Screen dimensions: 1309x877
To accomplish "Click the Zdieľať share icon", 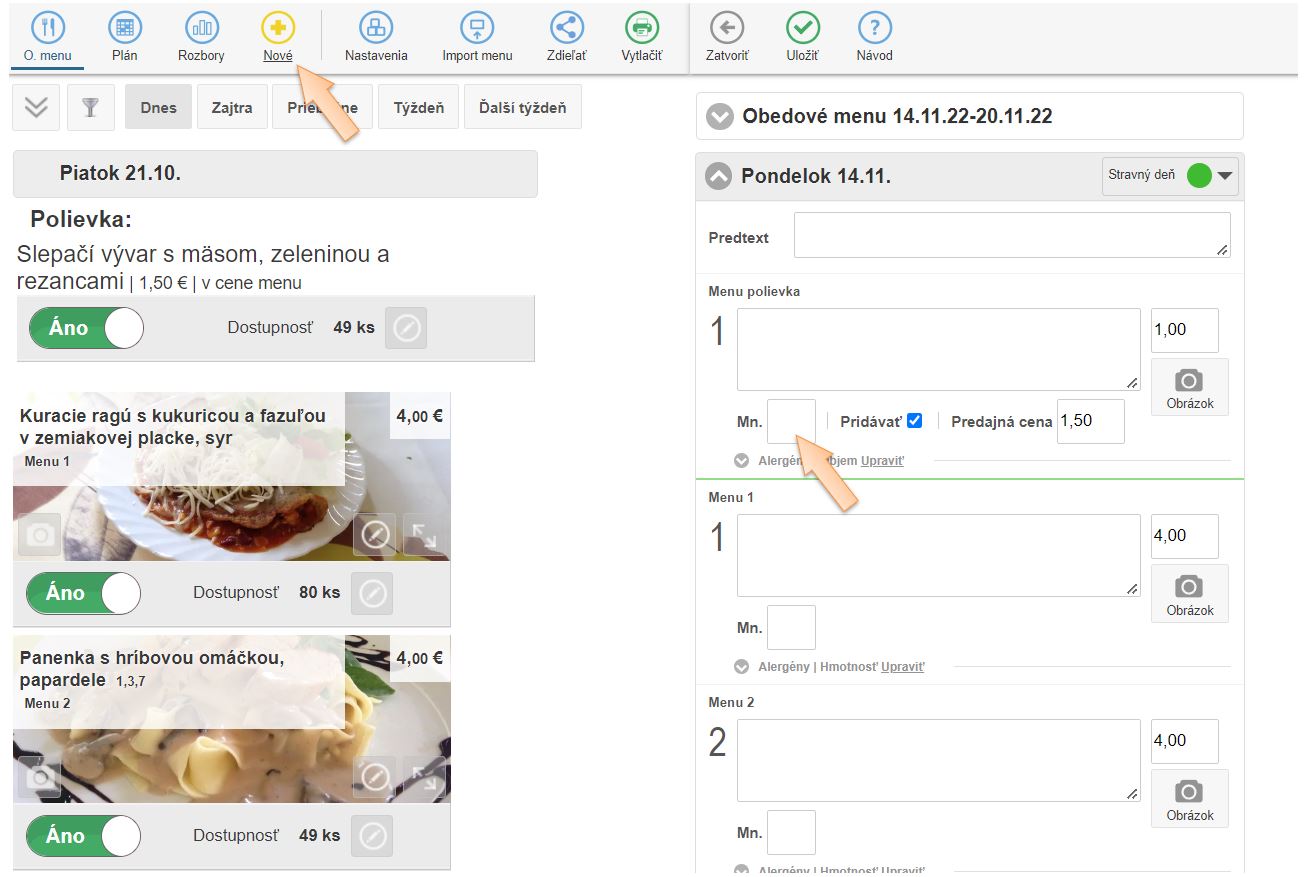I will (567, 29).
